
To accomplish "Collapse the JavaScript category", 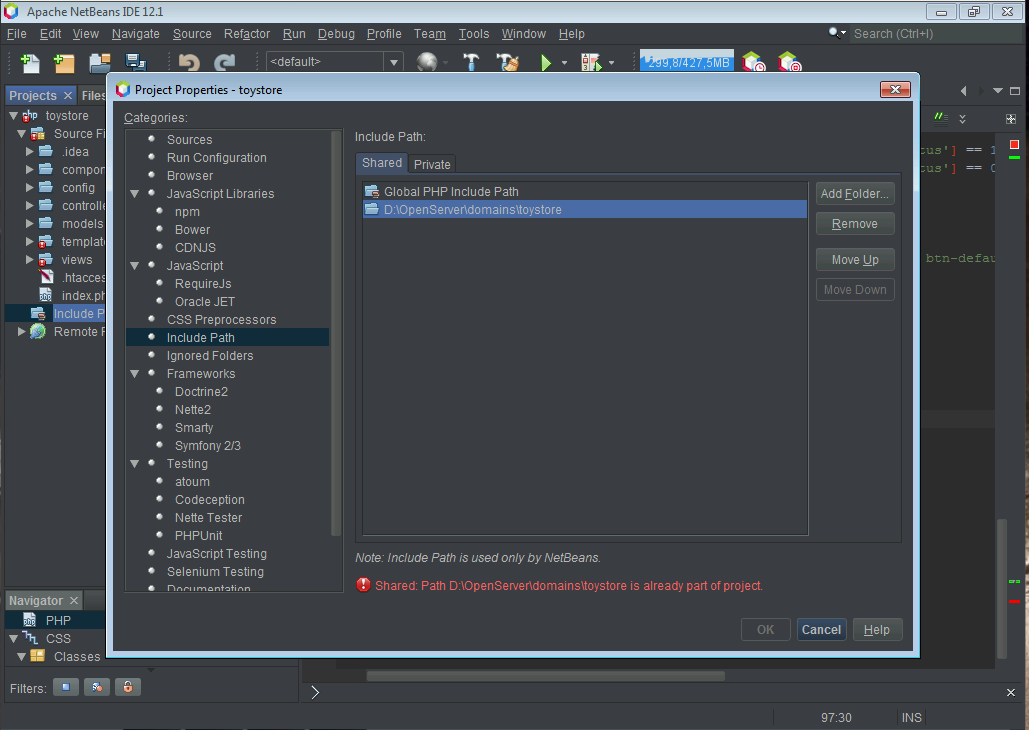I will click(135, 266).
